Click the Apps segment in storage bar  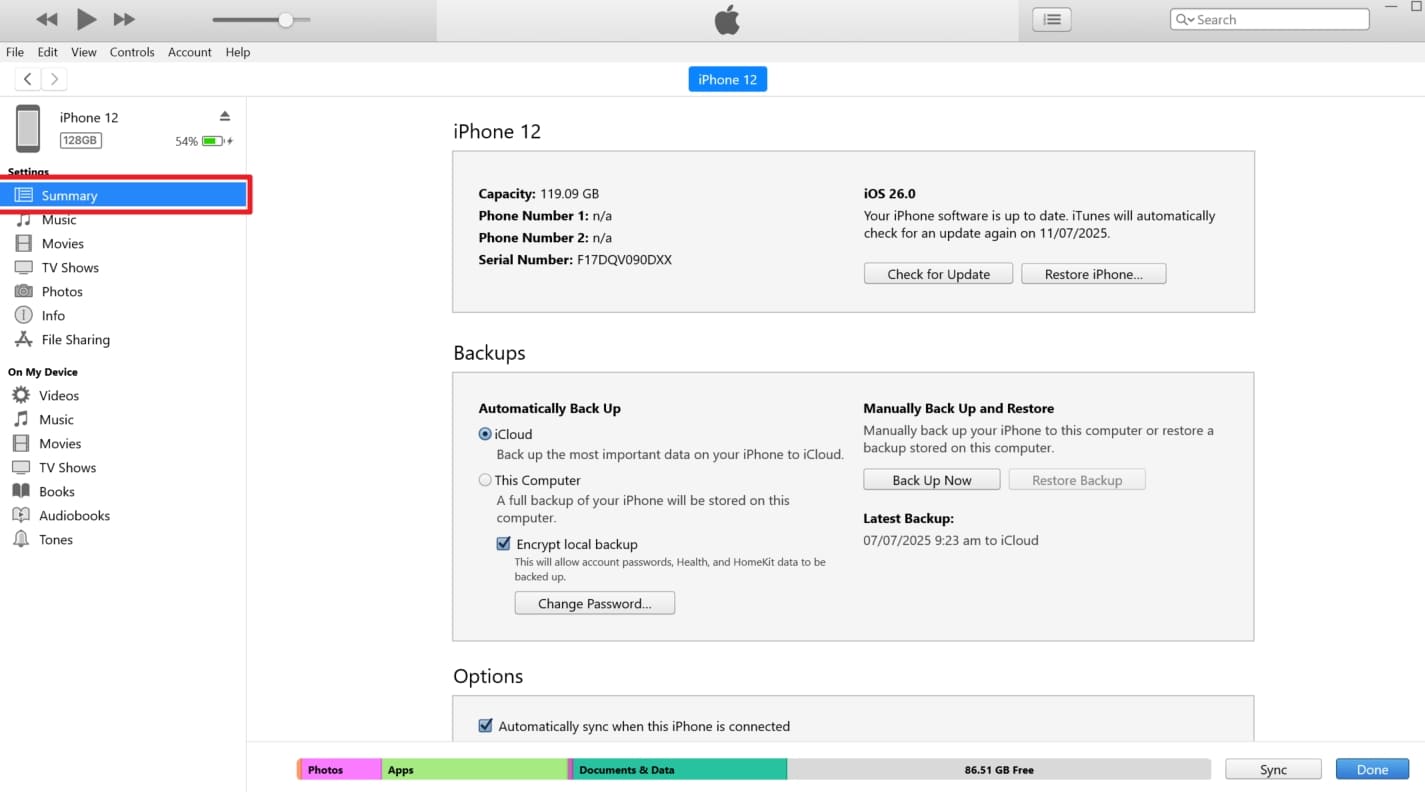point(475,770)
